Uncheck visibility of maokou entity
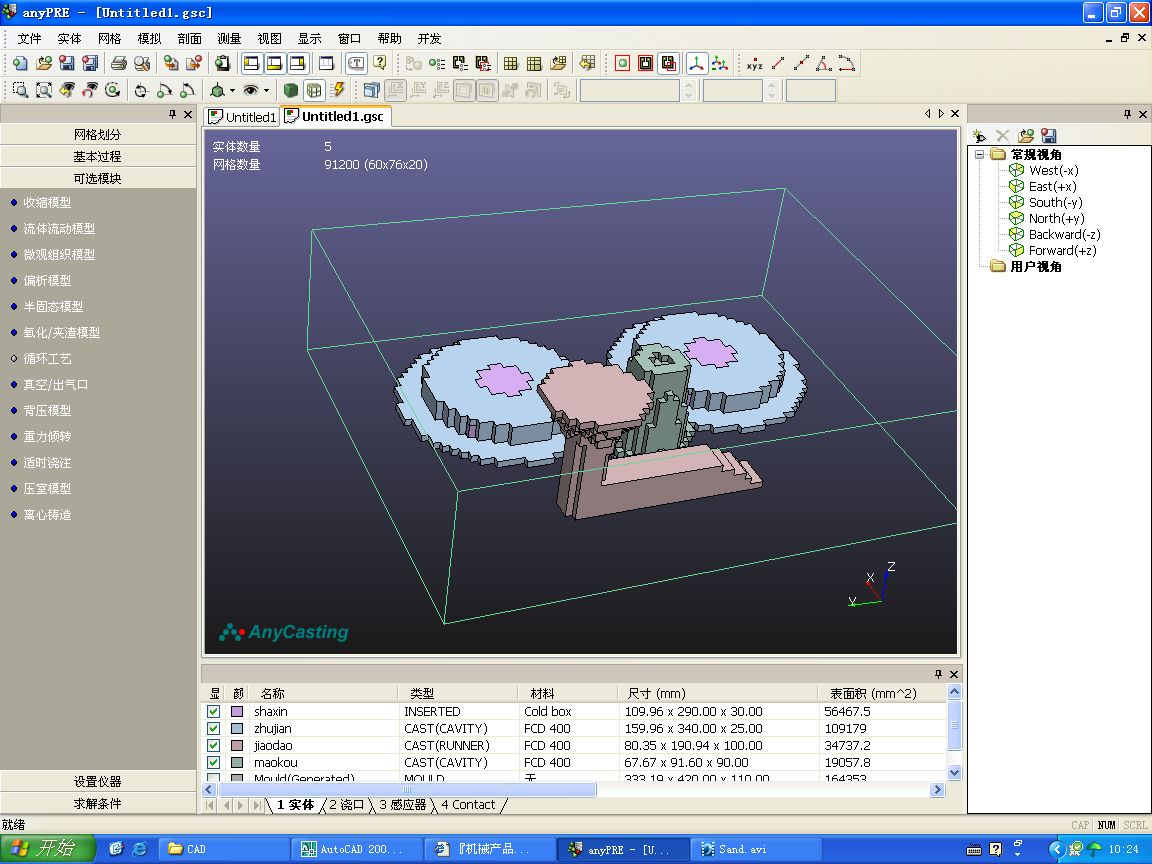 click(x=213, y=763)
